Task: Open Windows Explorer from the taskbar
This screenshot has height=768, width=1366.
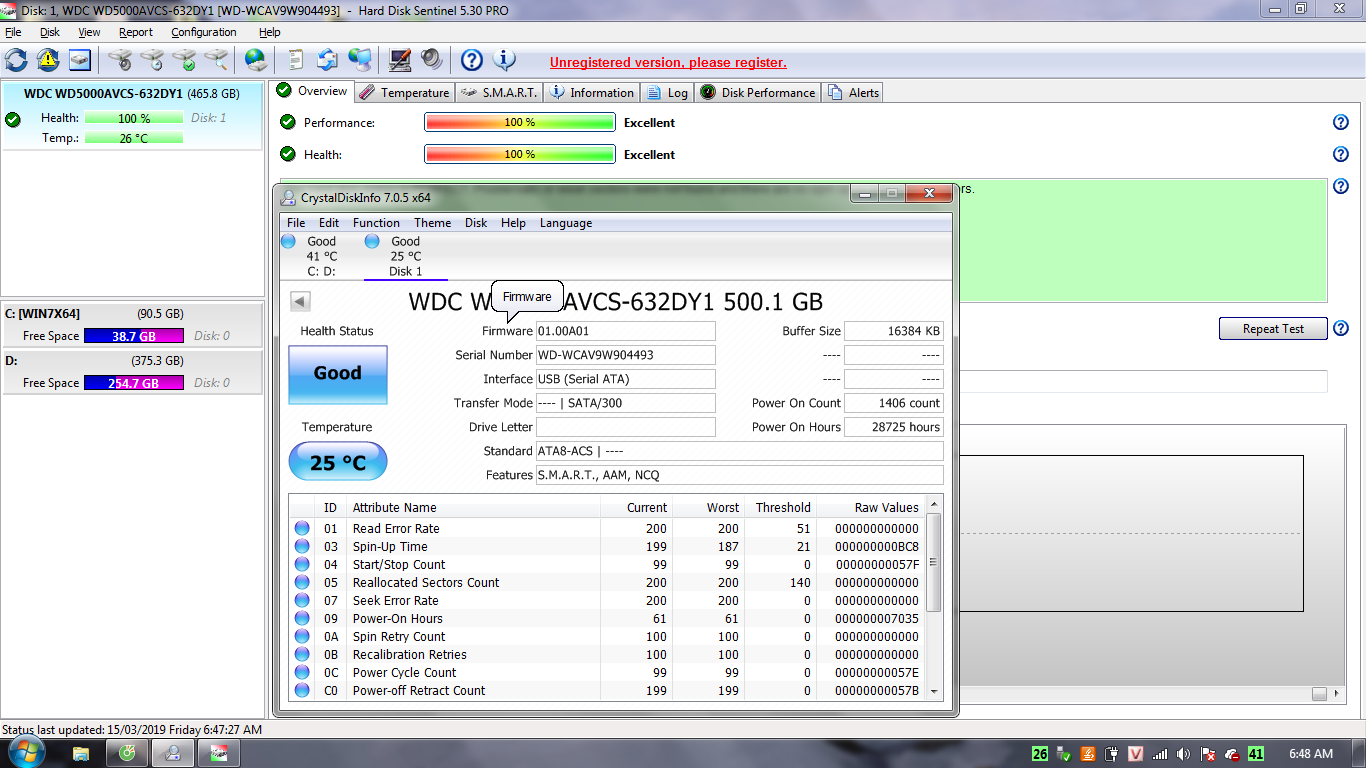Action: (x=81, y=753)
